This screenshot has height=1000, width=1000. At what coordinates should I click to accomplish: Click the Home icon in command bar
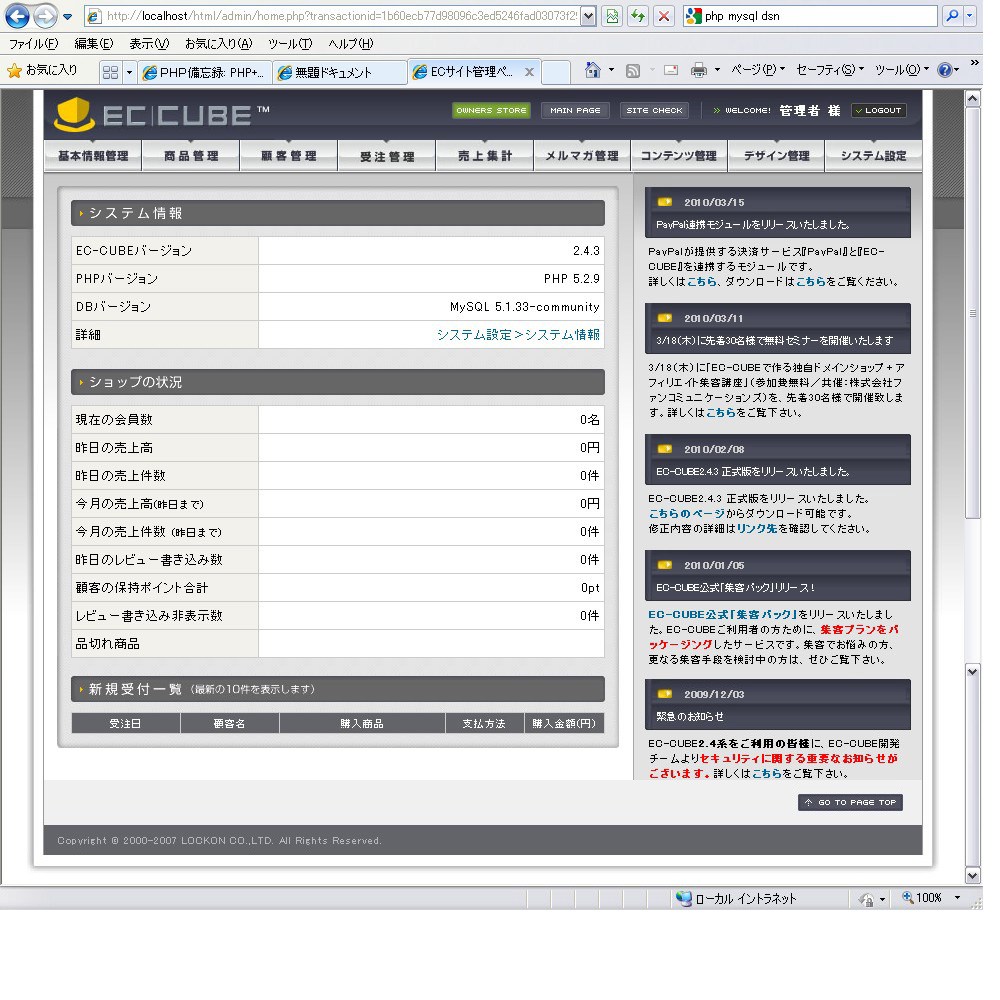593,70
